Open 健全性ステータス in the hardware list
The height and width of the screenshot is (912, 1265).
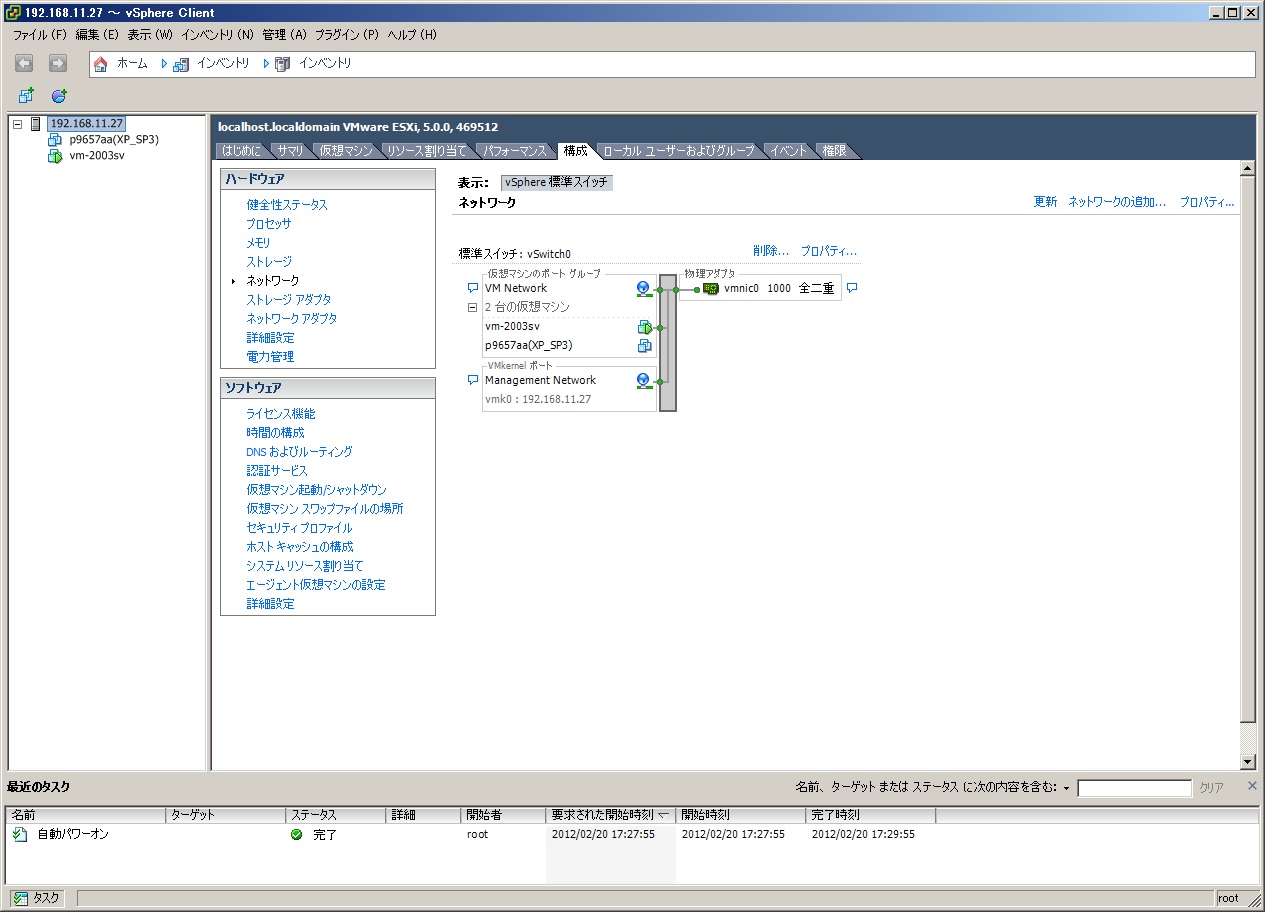[x=287, y=205]
